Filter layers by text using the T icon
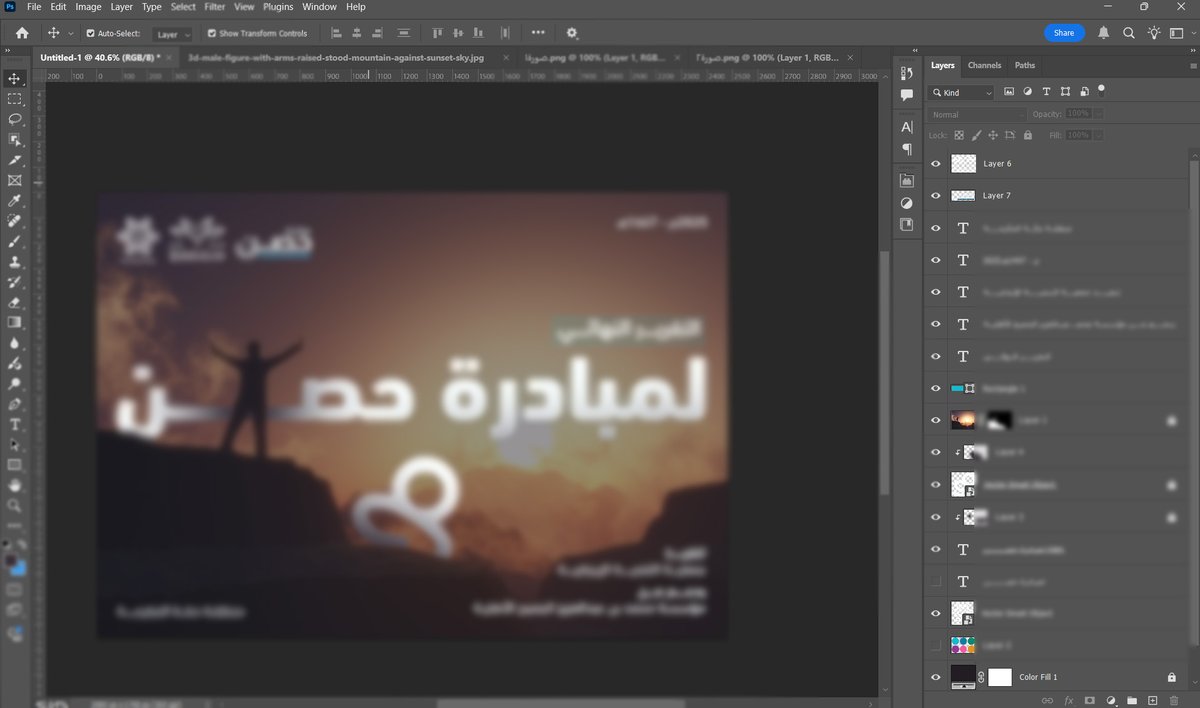The image size is (1200, 708). 1046,91
